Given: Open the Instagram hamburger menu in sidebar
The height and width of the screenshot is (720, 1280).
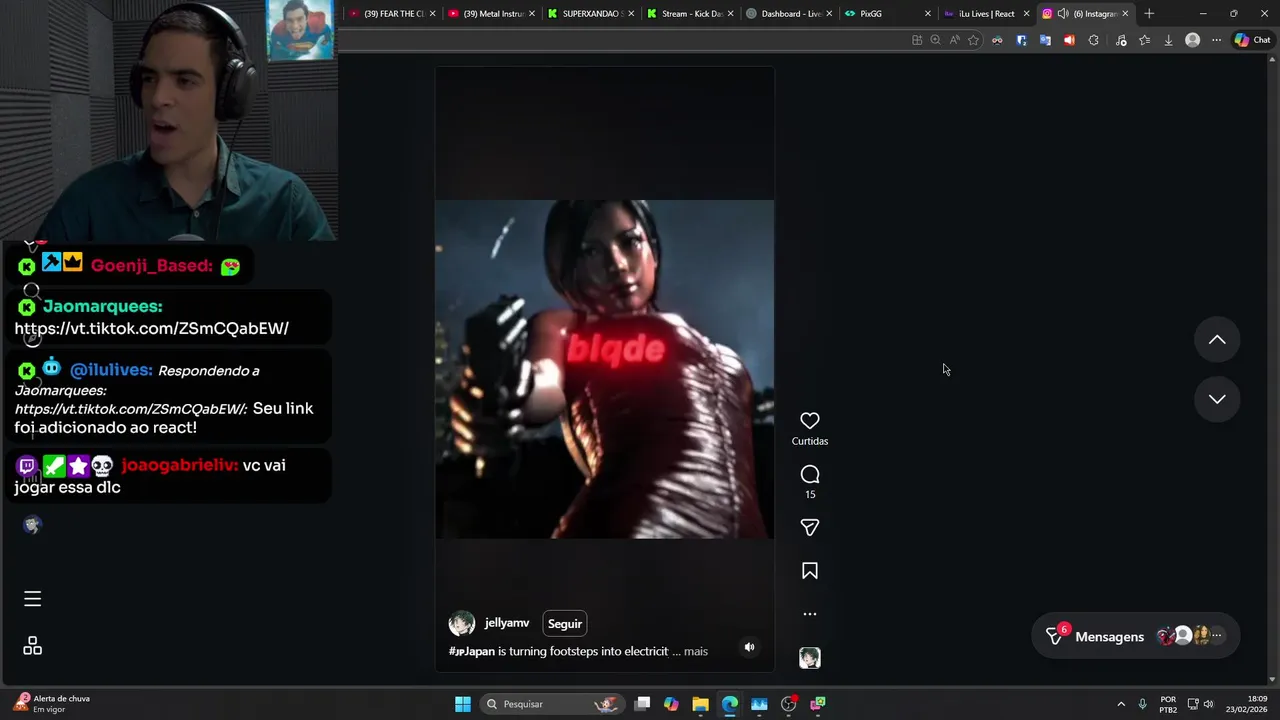Looking at the screenshot, I should 32,599.
